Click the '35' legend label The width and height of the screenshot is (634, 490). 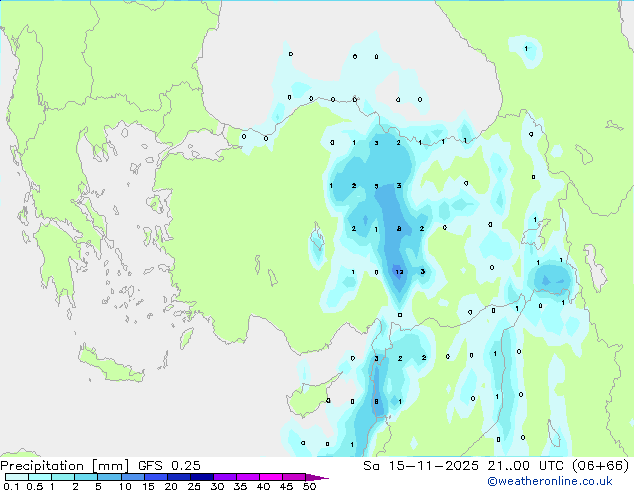tap(240, 486)
